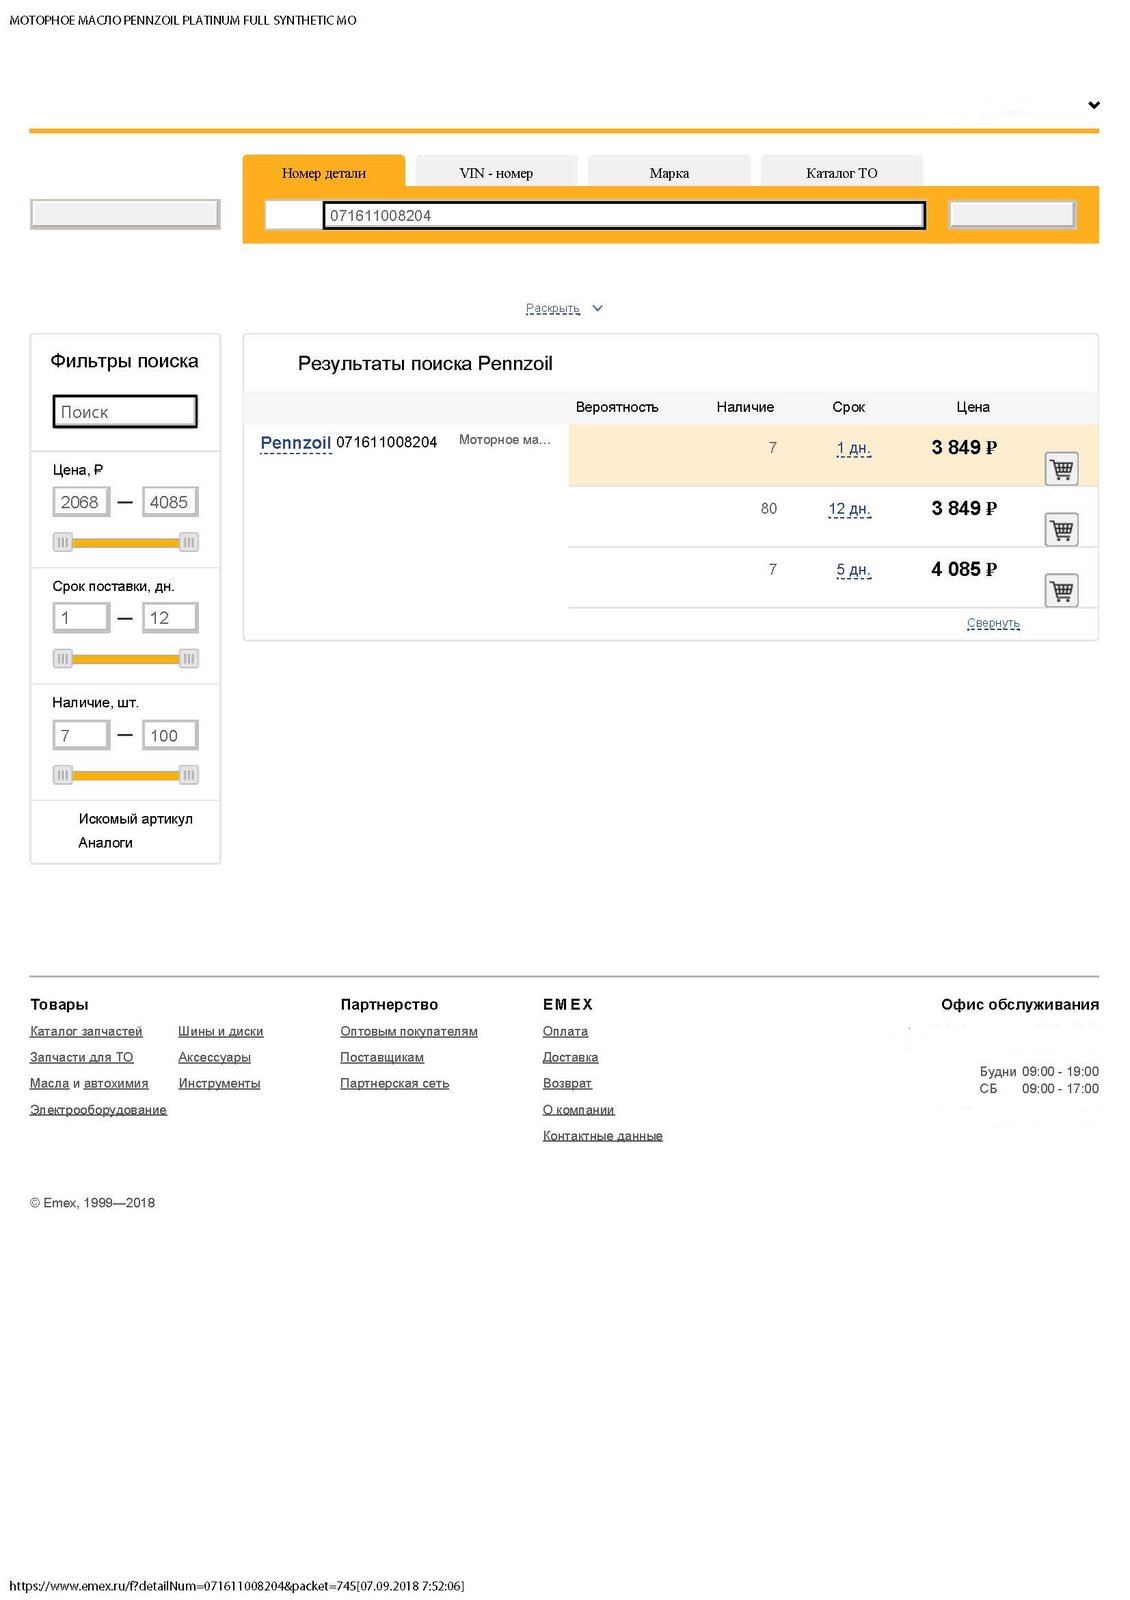Click maximum price field 4085

point(170,502)
